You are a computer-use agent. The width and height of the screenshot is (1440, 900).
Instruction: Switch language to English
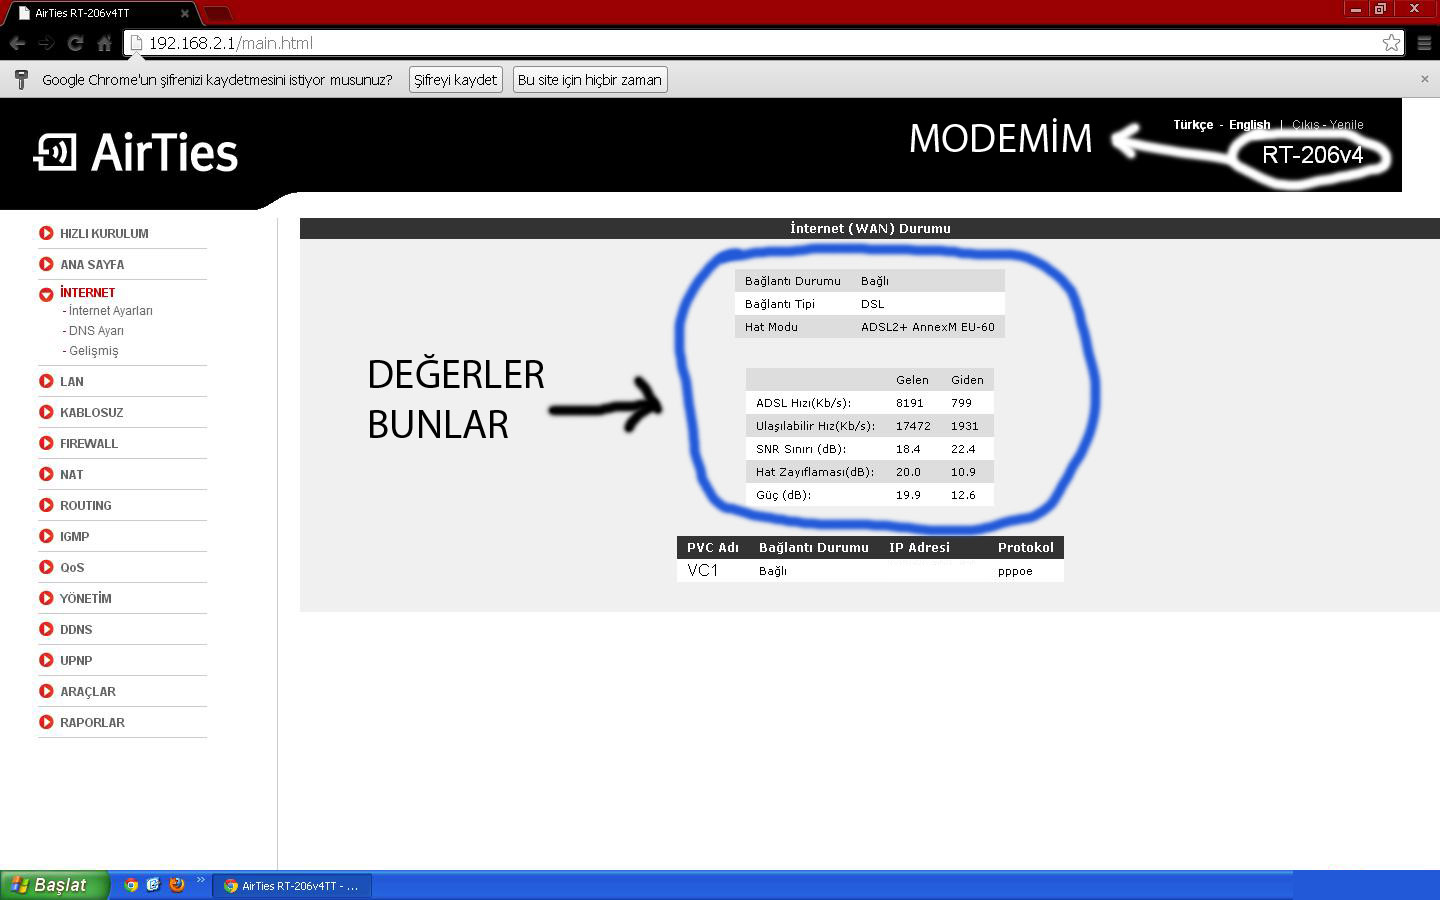pos(1249,125)
